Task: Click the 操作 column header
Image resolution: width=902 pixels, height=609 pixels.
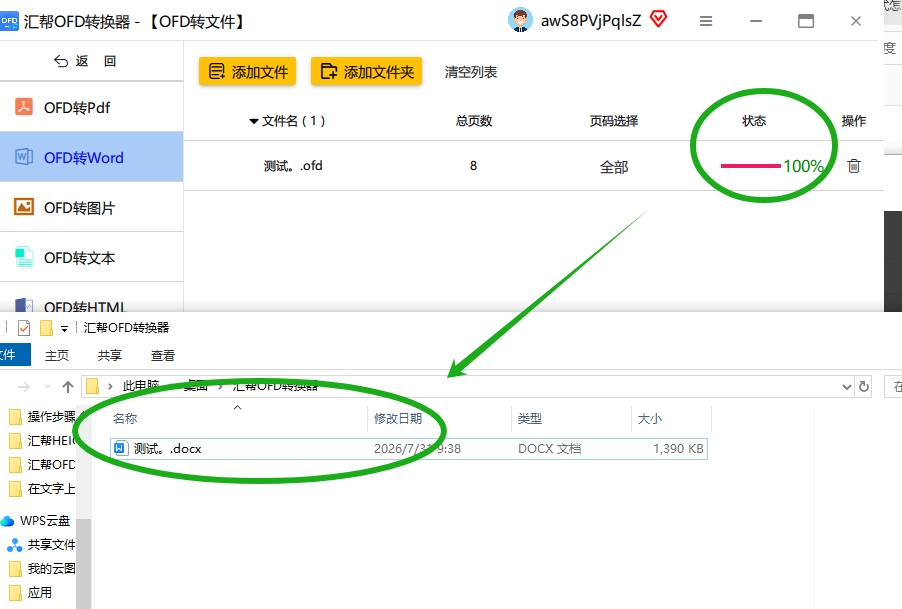Action: click(x=854, y=121)
